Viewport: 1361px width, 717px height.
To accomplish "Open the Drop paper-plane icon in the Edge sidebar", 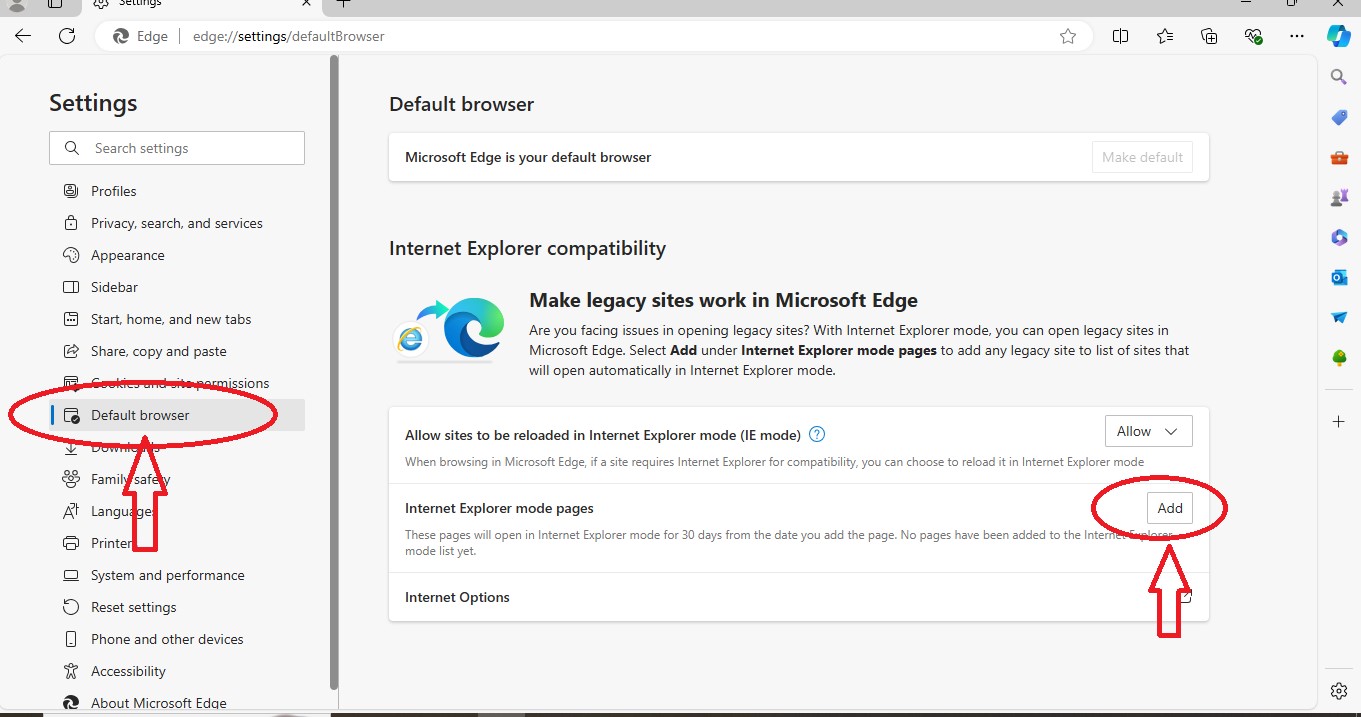I will (x=1339, y=317).
